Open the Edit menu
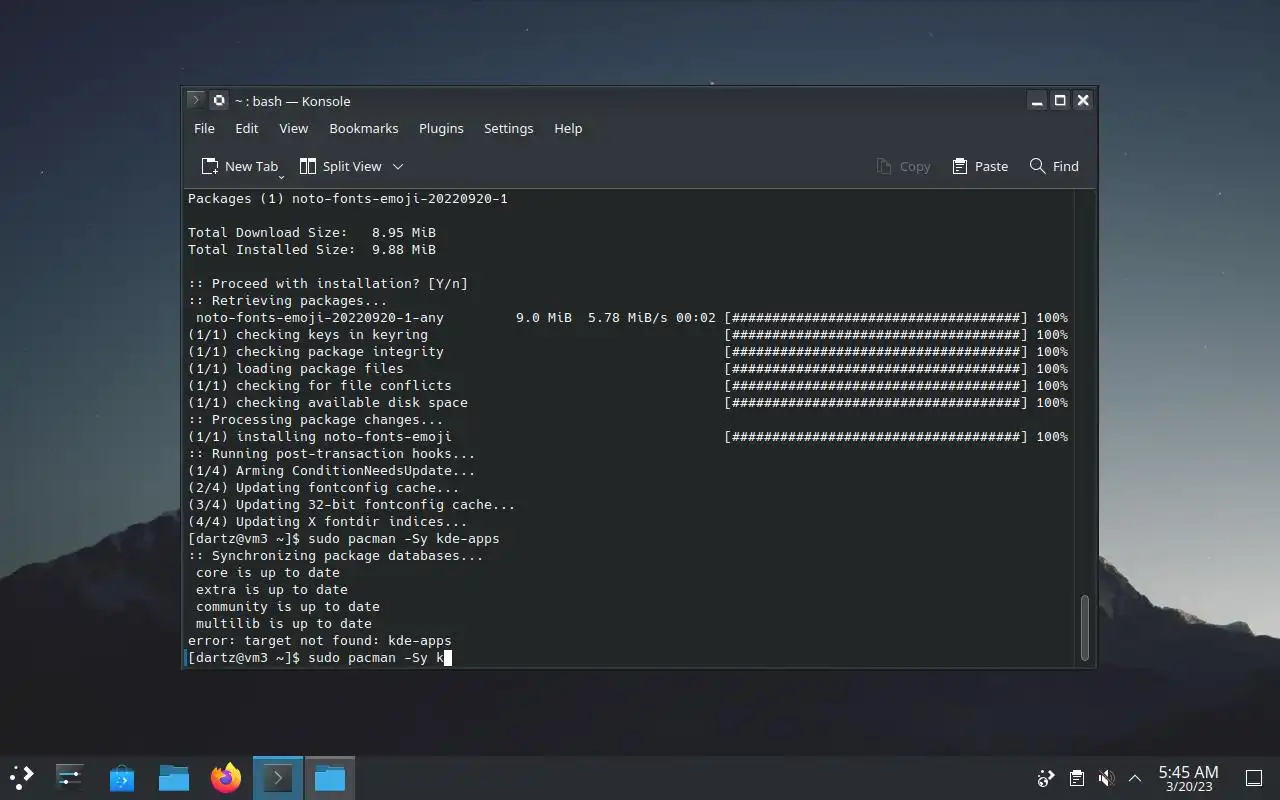The height and width of the screenshot is (800, 1280). pyautogui.click(x=246, y=128)
